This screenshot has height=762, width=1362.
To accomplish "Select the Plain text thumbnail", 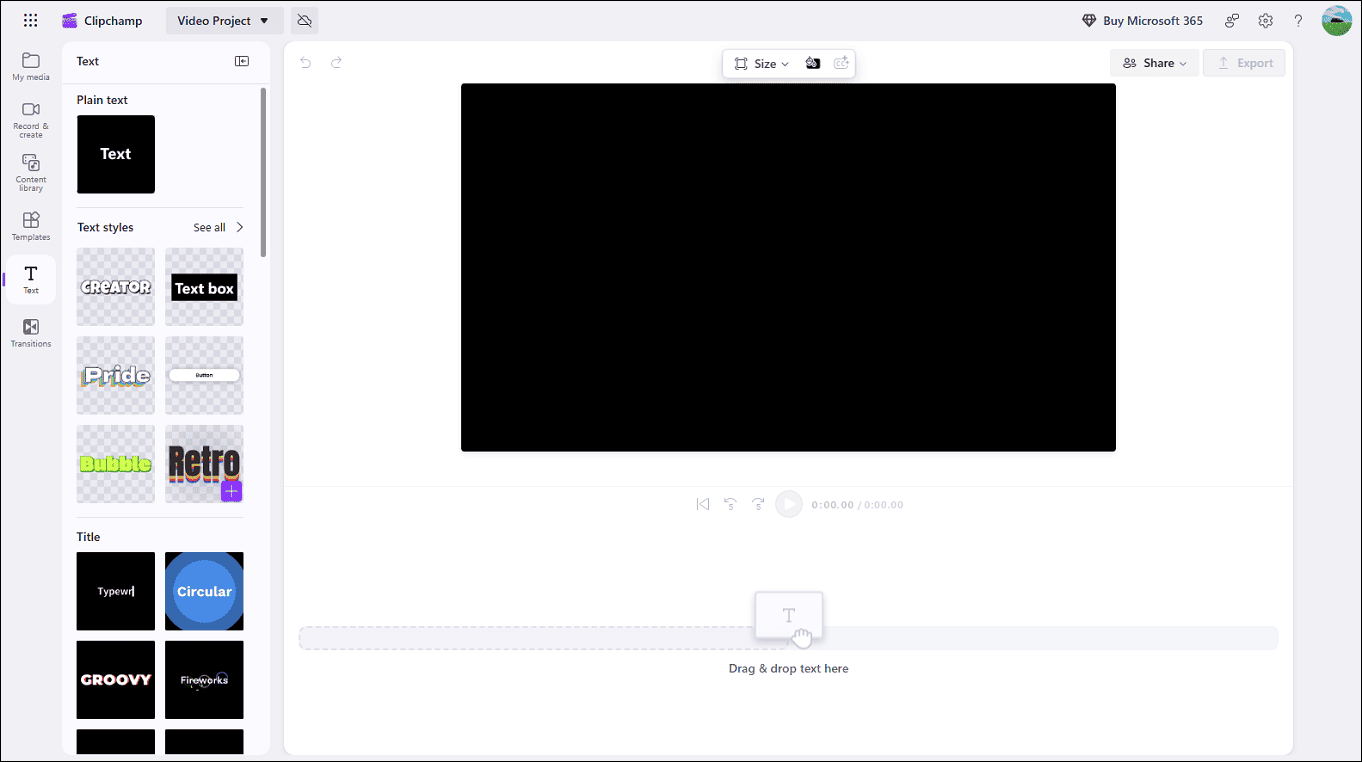I will [116, 154].
